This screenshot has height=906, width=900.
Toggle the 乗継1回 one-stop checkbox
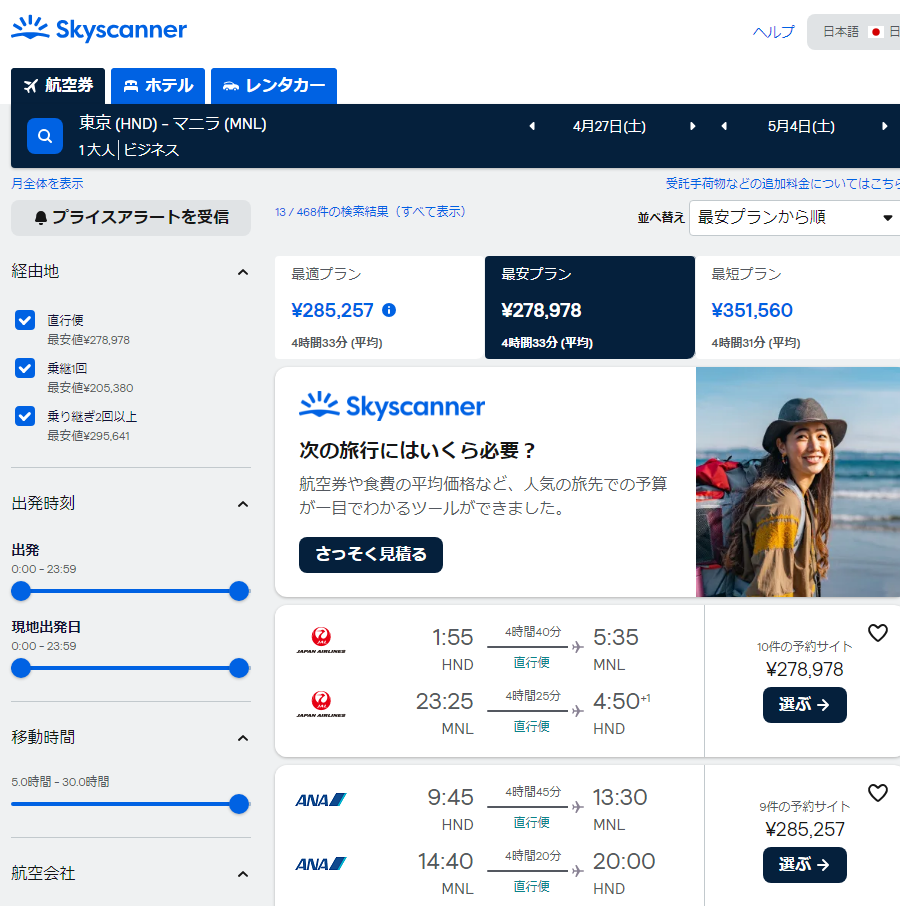tap(25, 368)
